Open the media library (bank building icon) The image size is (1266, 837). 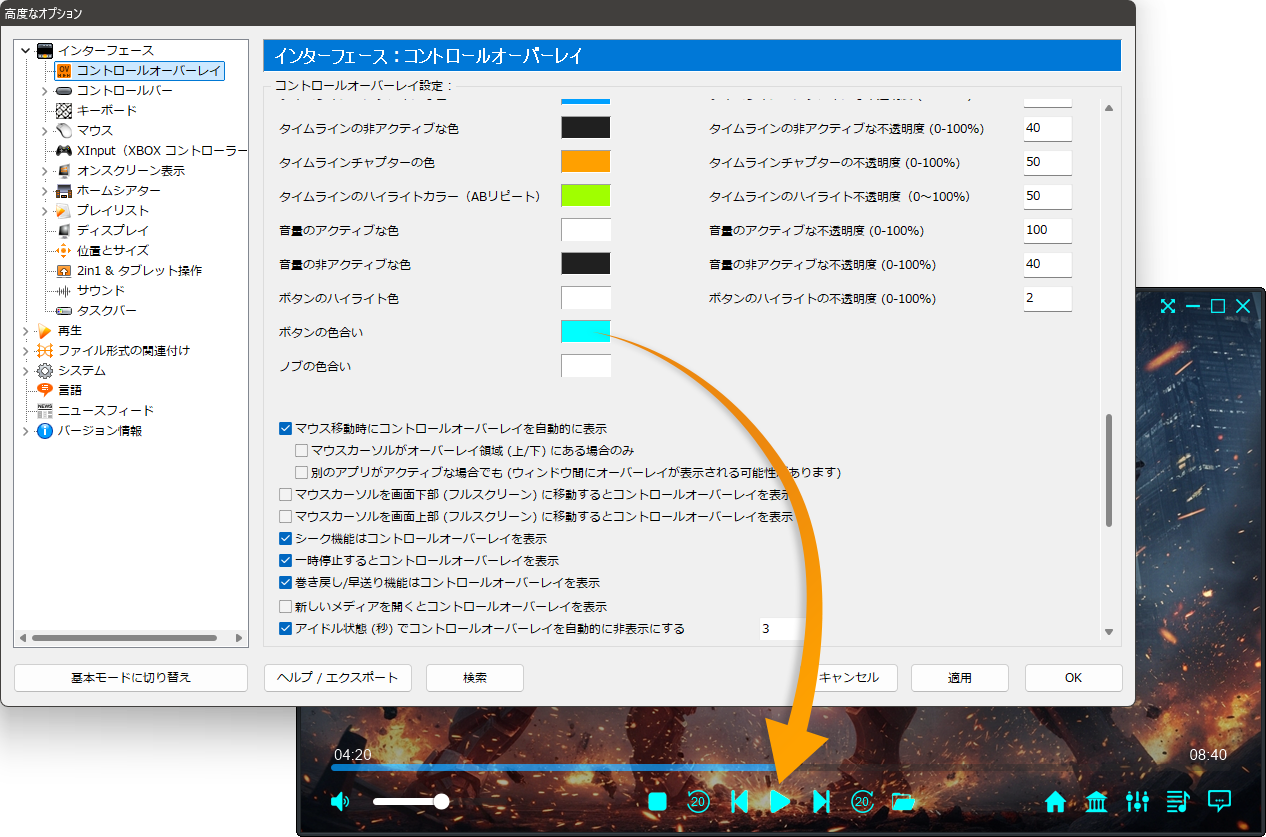coord(1096,801)
